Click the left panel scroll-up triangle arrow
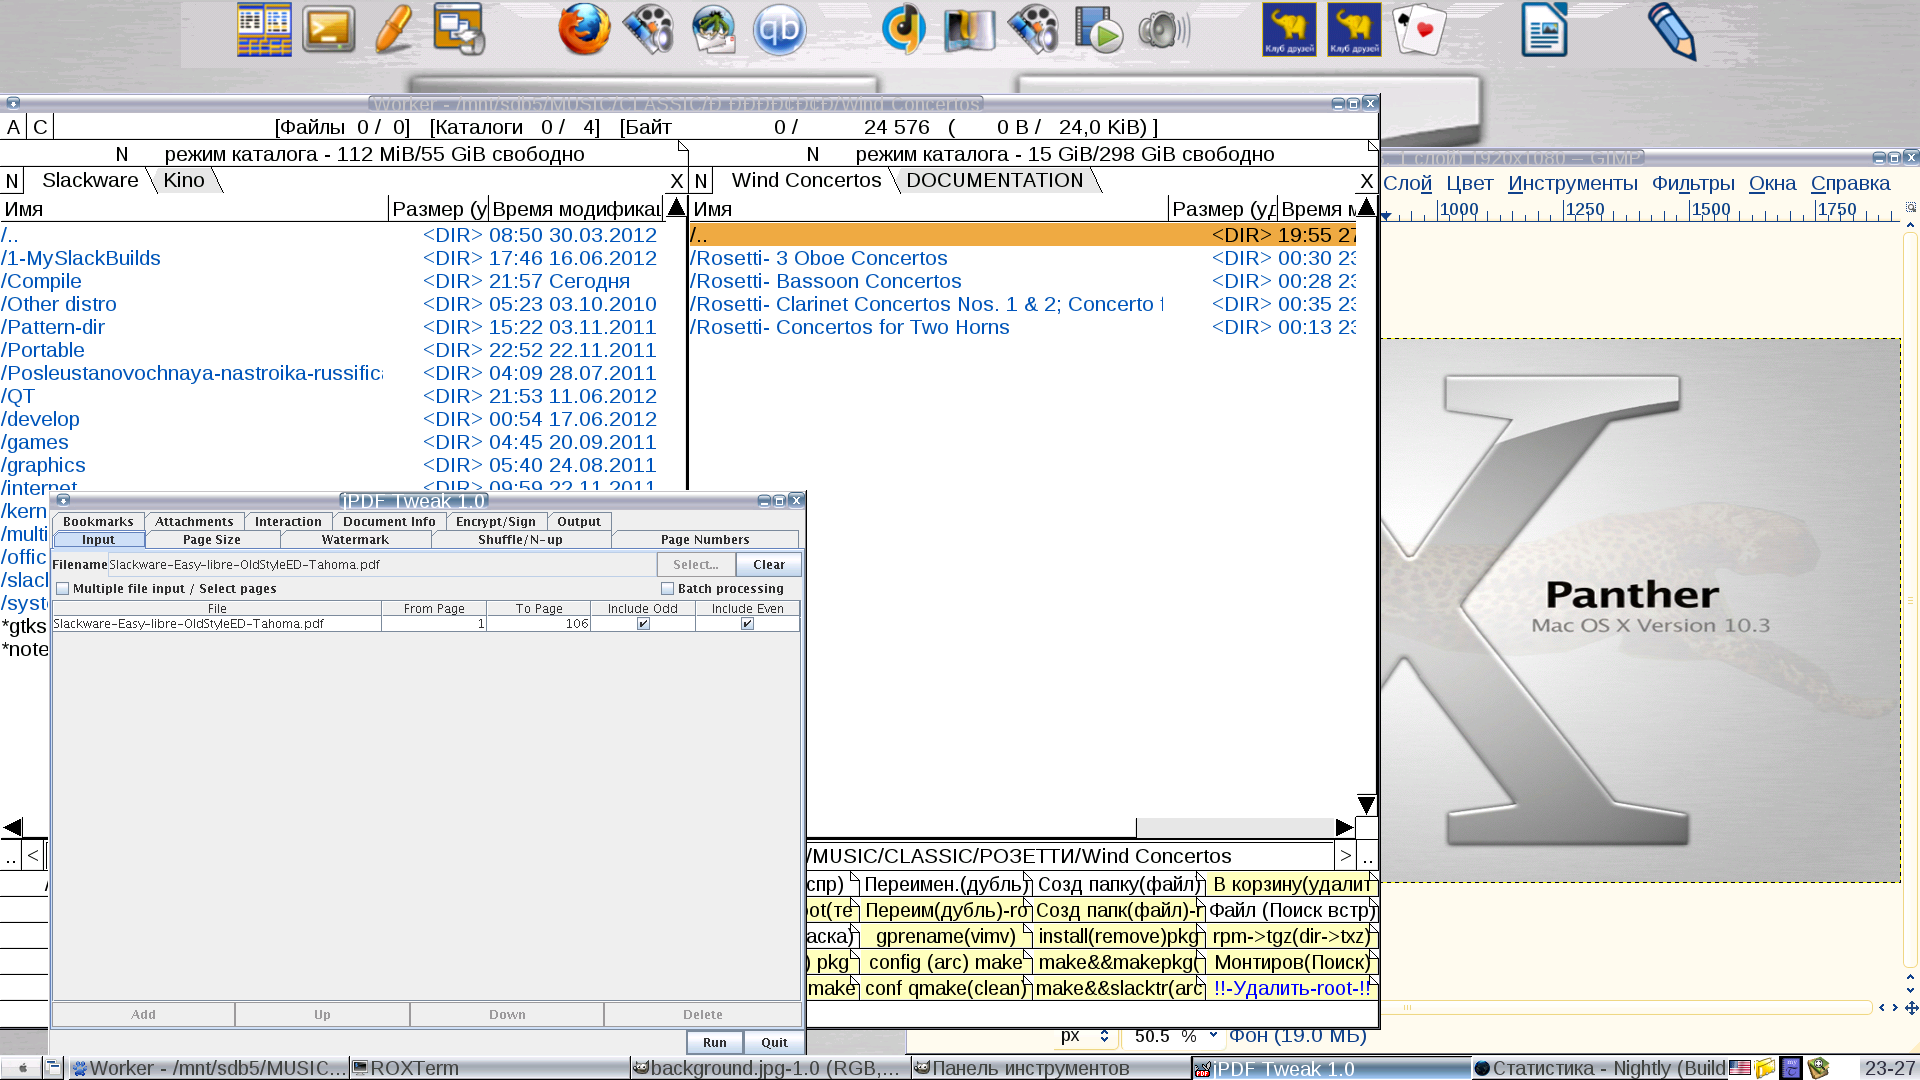 click(676, 208)
